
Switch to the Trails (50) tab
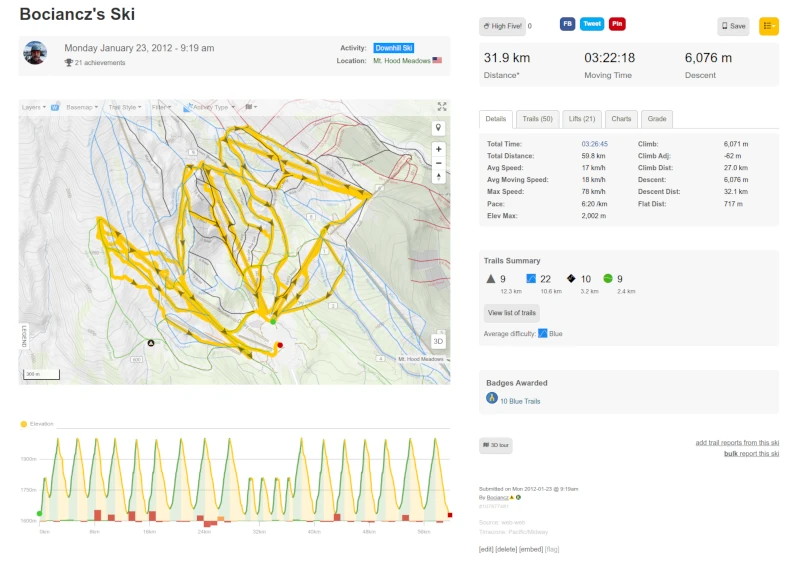[x=538, y=119]
